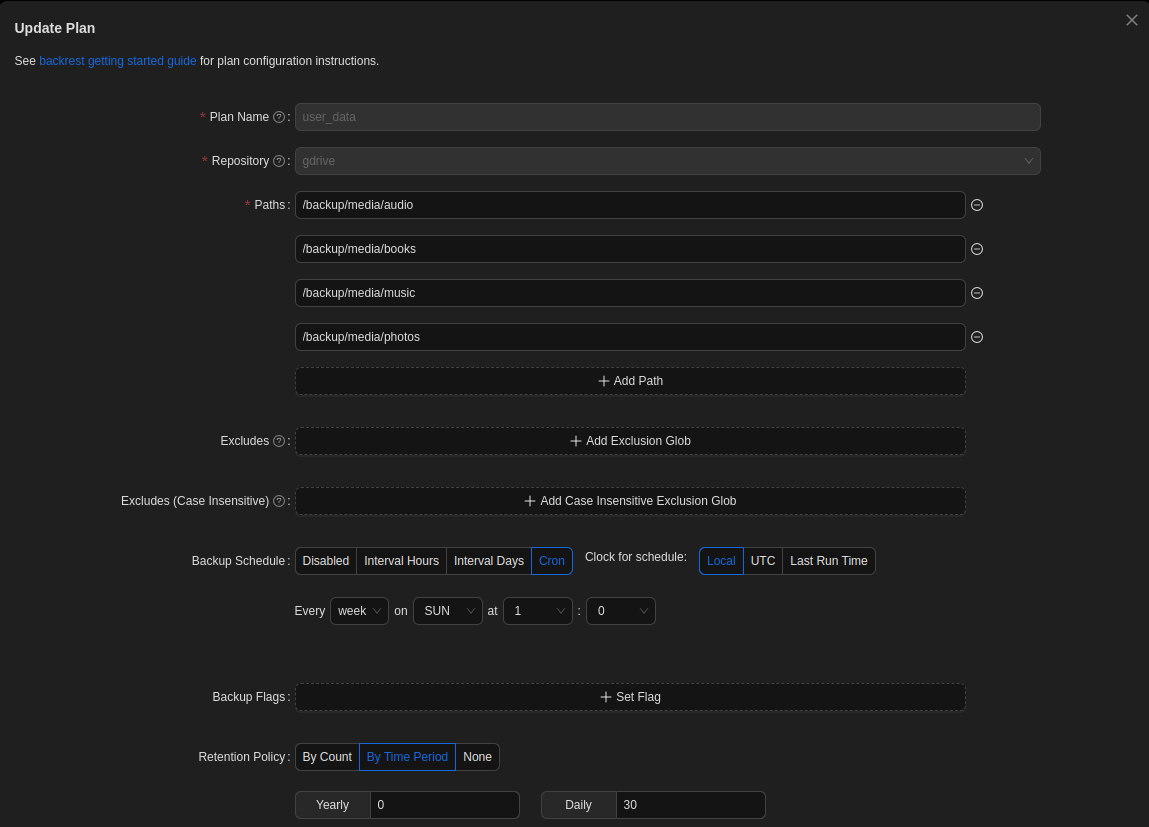This screenshot has width=1149, height=827.
Task: Show help tooltip for Repository
Action: 279,161
